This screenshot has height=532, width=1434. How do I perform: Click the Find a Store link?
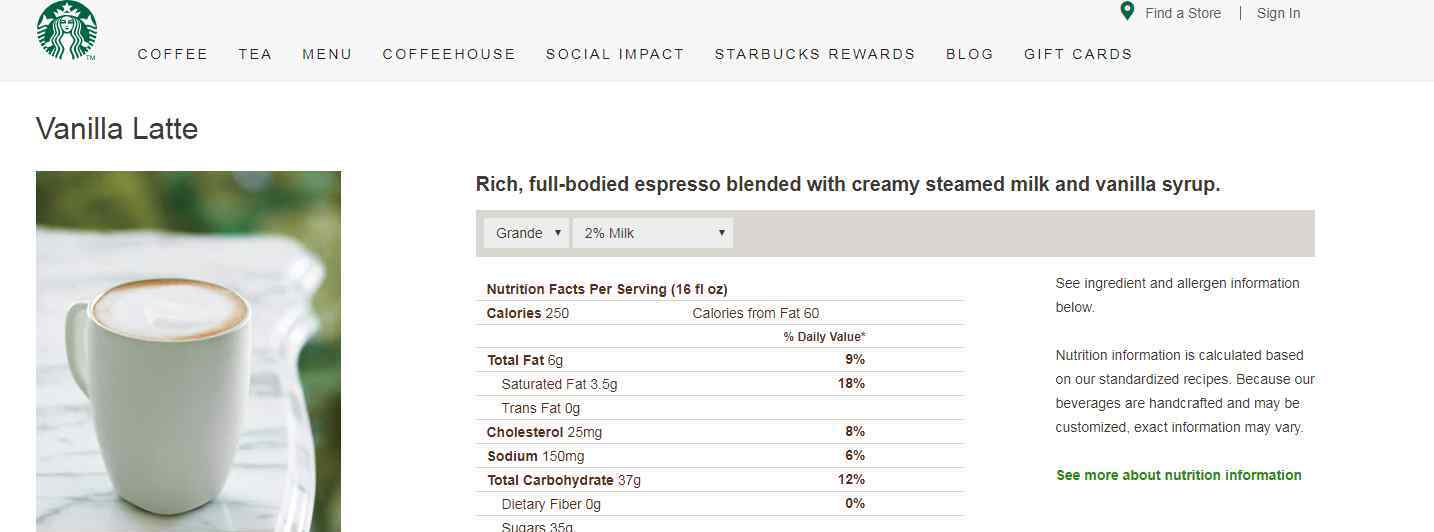click(x=1183, y=13)
